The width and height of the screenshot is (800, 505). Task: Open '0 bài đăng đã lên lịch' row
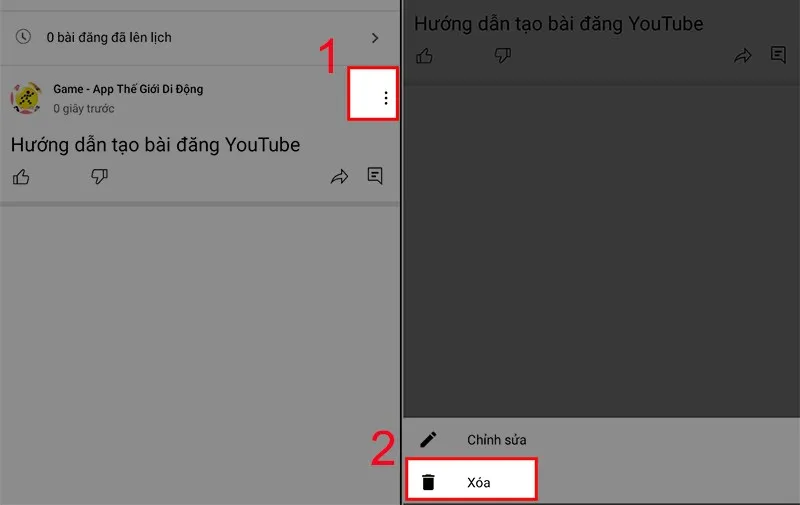200,38
